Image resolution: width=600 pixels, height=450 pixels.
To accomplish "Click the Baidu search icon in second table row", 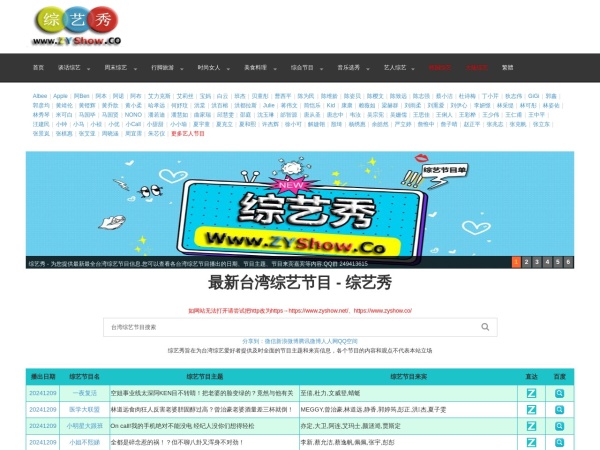I will (560, 409).
